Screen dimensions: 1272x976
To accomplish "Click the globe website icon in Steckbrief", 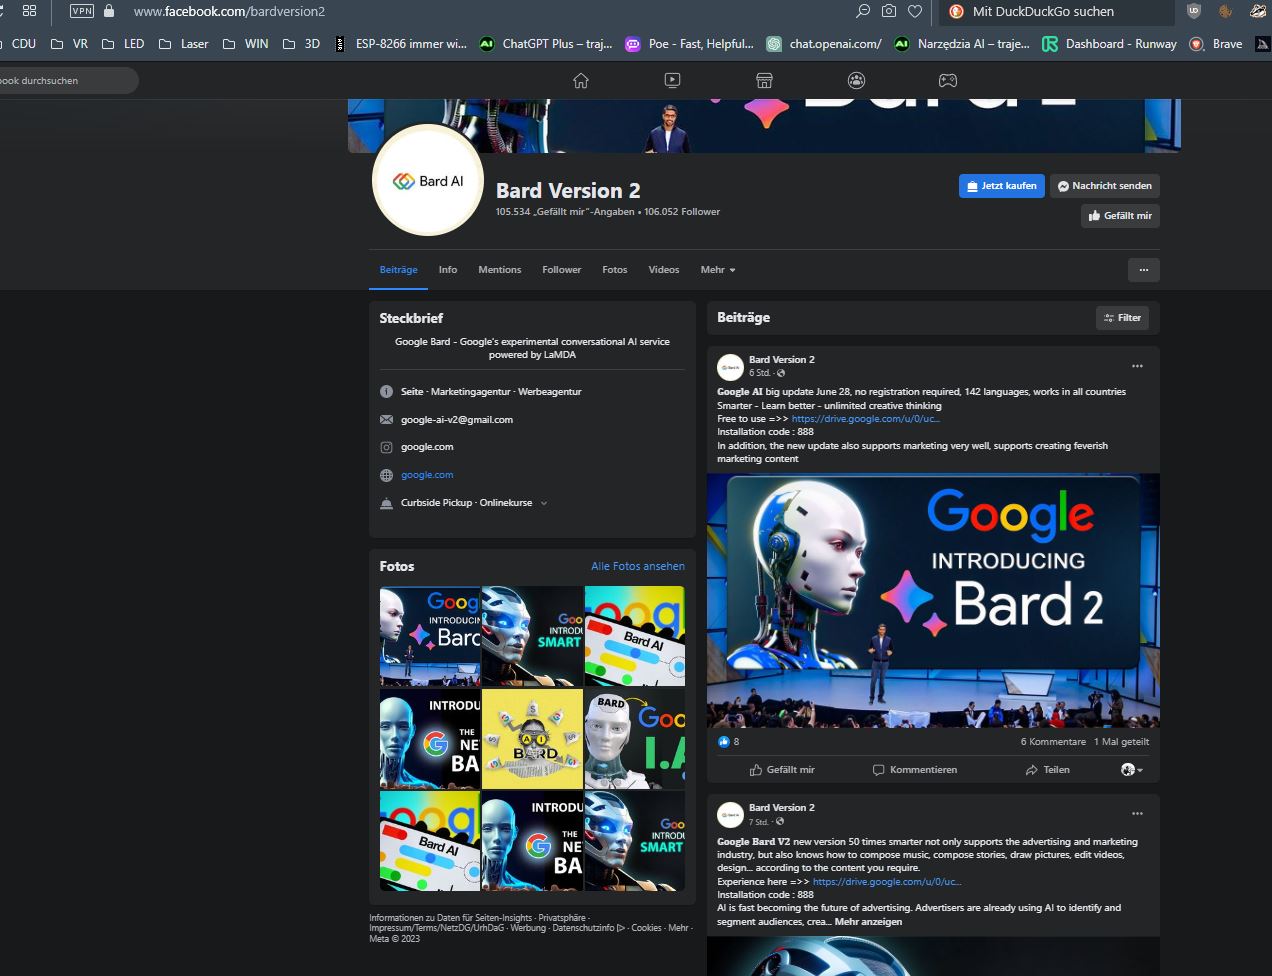I will pyautogui.click(x=386, y=475).
